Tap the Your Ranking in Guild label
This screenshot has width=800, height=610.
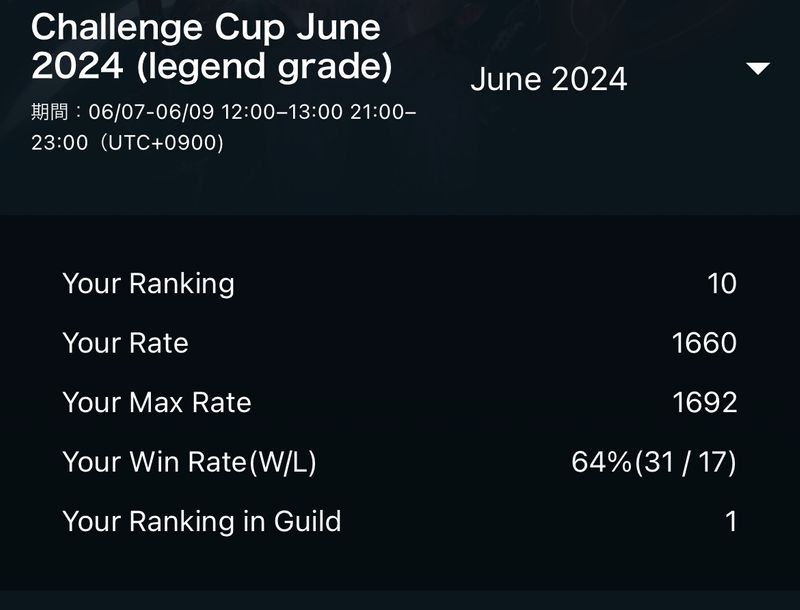pos(201,521)
